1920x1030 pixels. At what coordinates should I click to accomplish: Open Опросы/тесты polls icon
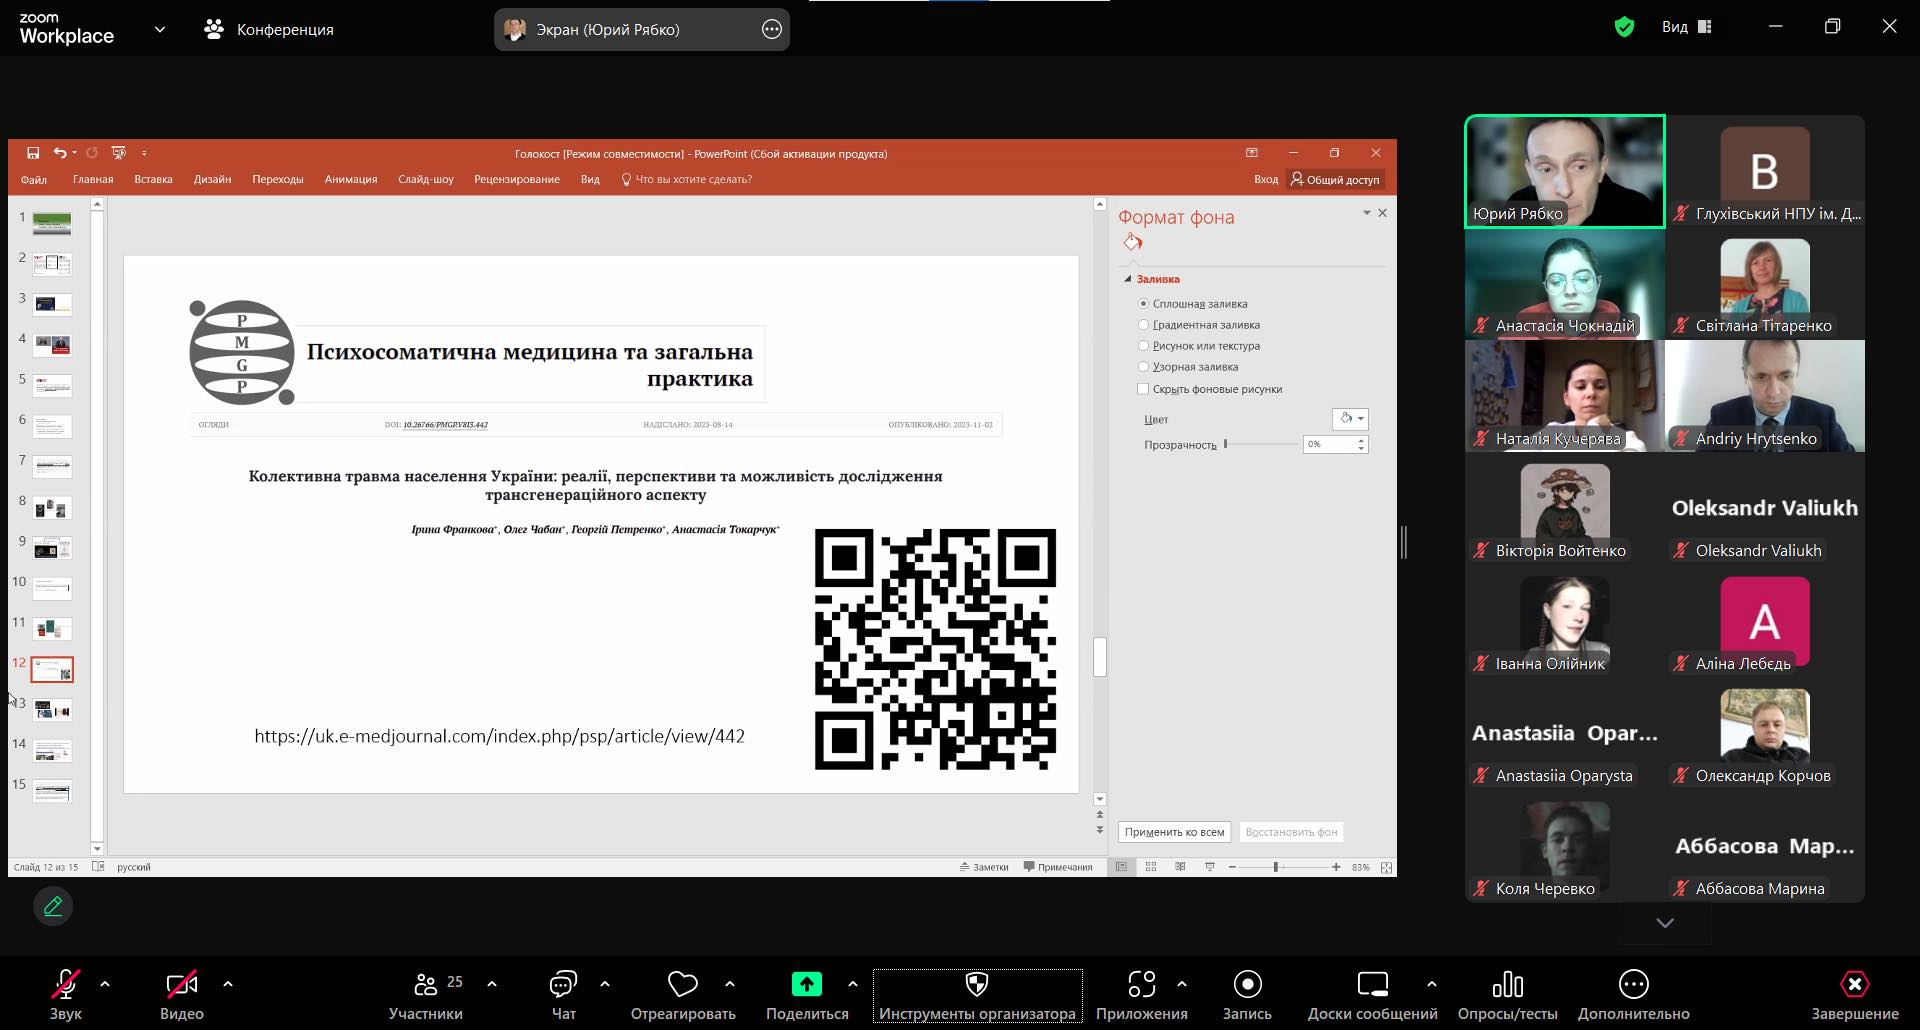click(1507, 984)
